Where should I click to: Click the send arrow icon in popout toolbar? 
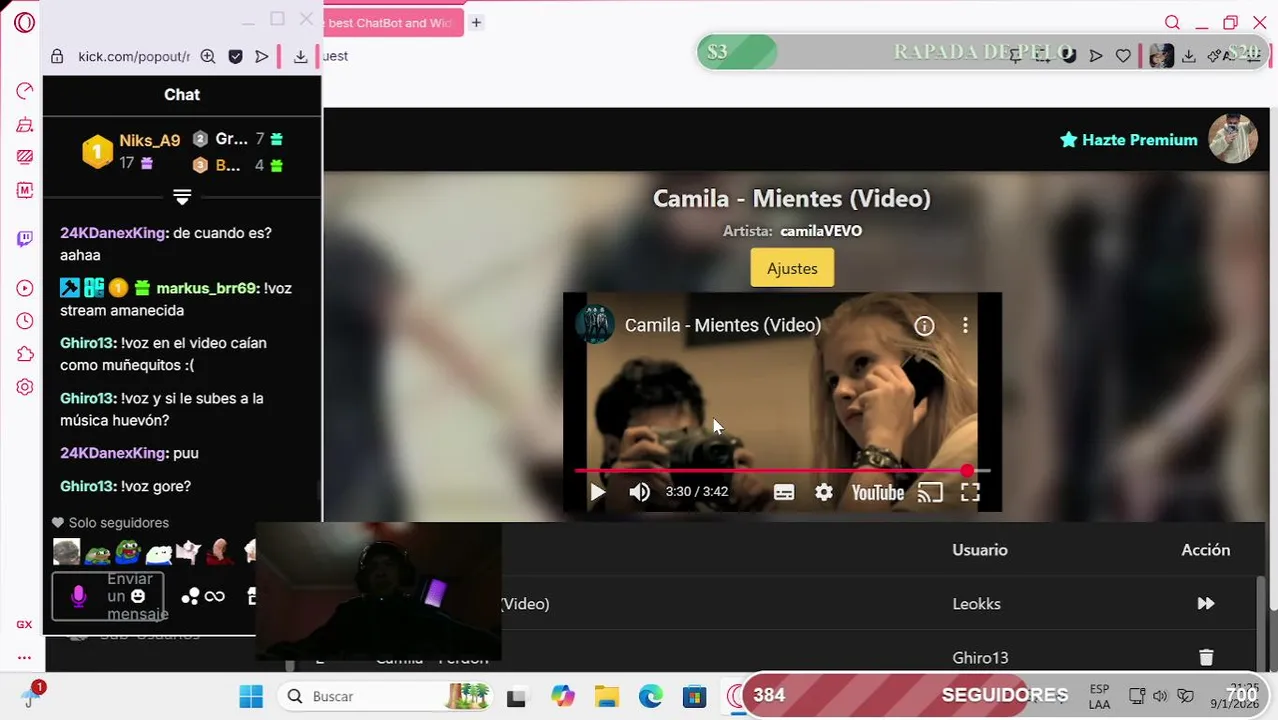pyautogui.click(x=262, y=57)
